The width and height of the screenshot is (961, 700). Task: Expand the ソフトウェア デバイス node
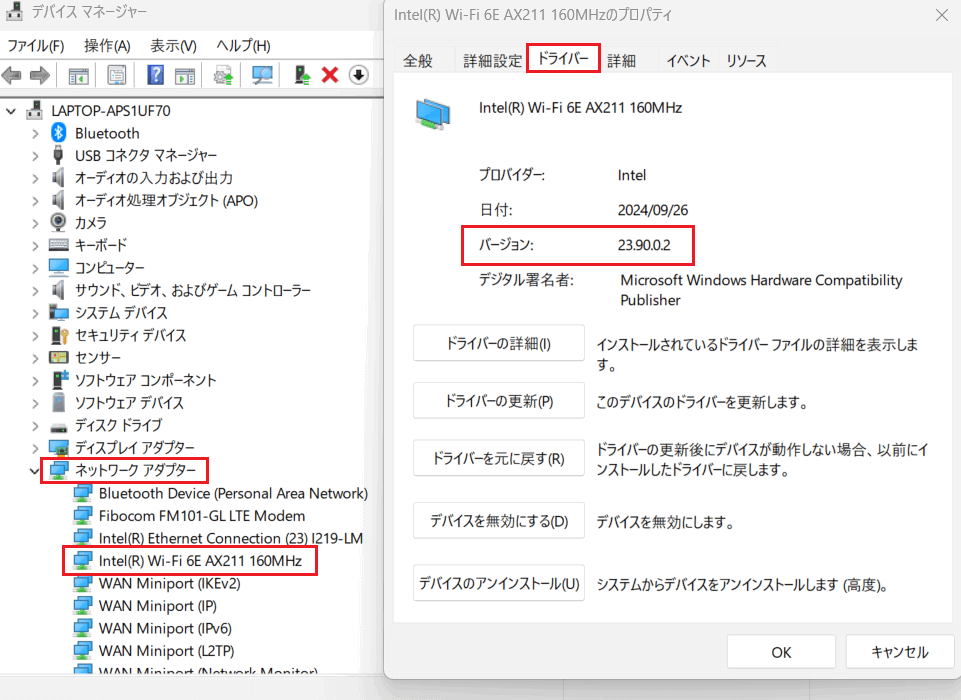tap(35, 403)
